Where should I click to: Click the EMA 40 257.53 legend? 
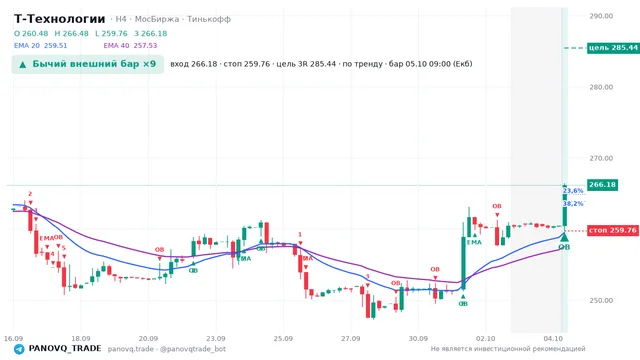(x=130, y=45)
